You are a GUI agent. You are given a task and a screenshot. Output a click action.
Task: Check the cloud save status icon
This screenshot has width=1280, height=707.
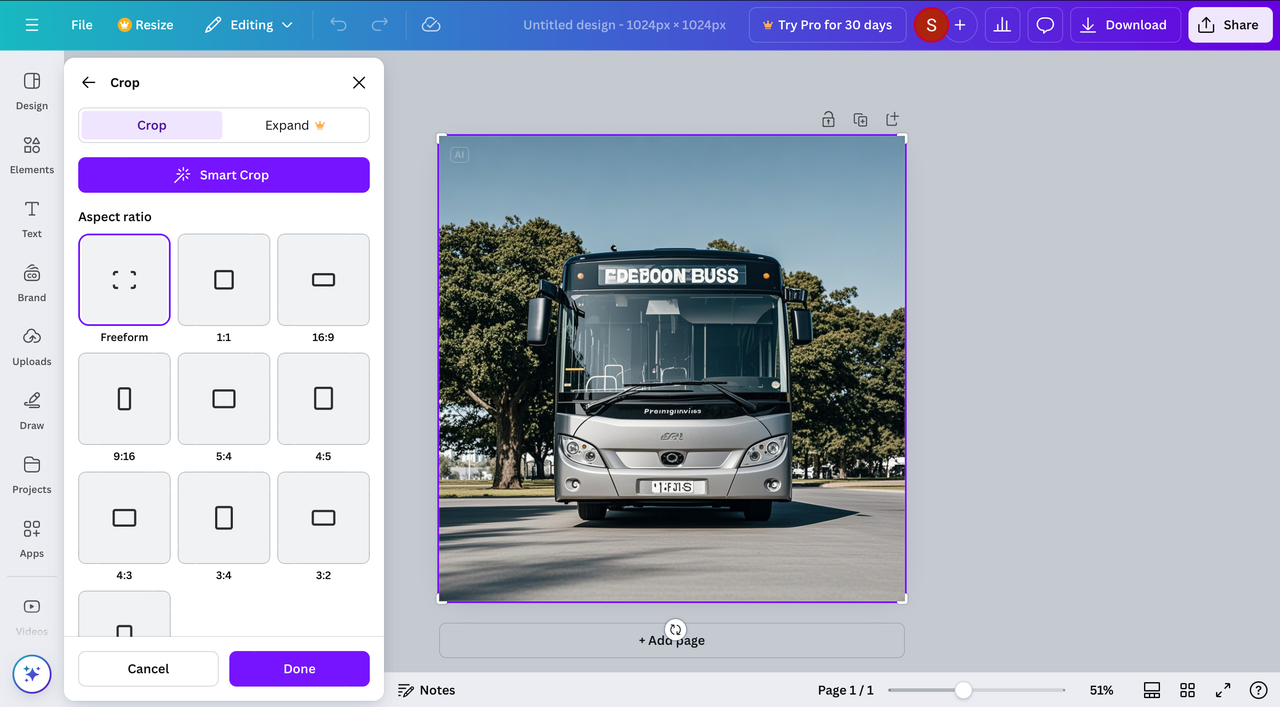[x=431, y=25]
